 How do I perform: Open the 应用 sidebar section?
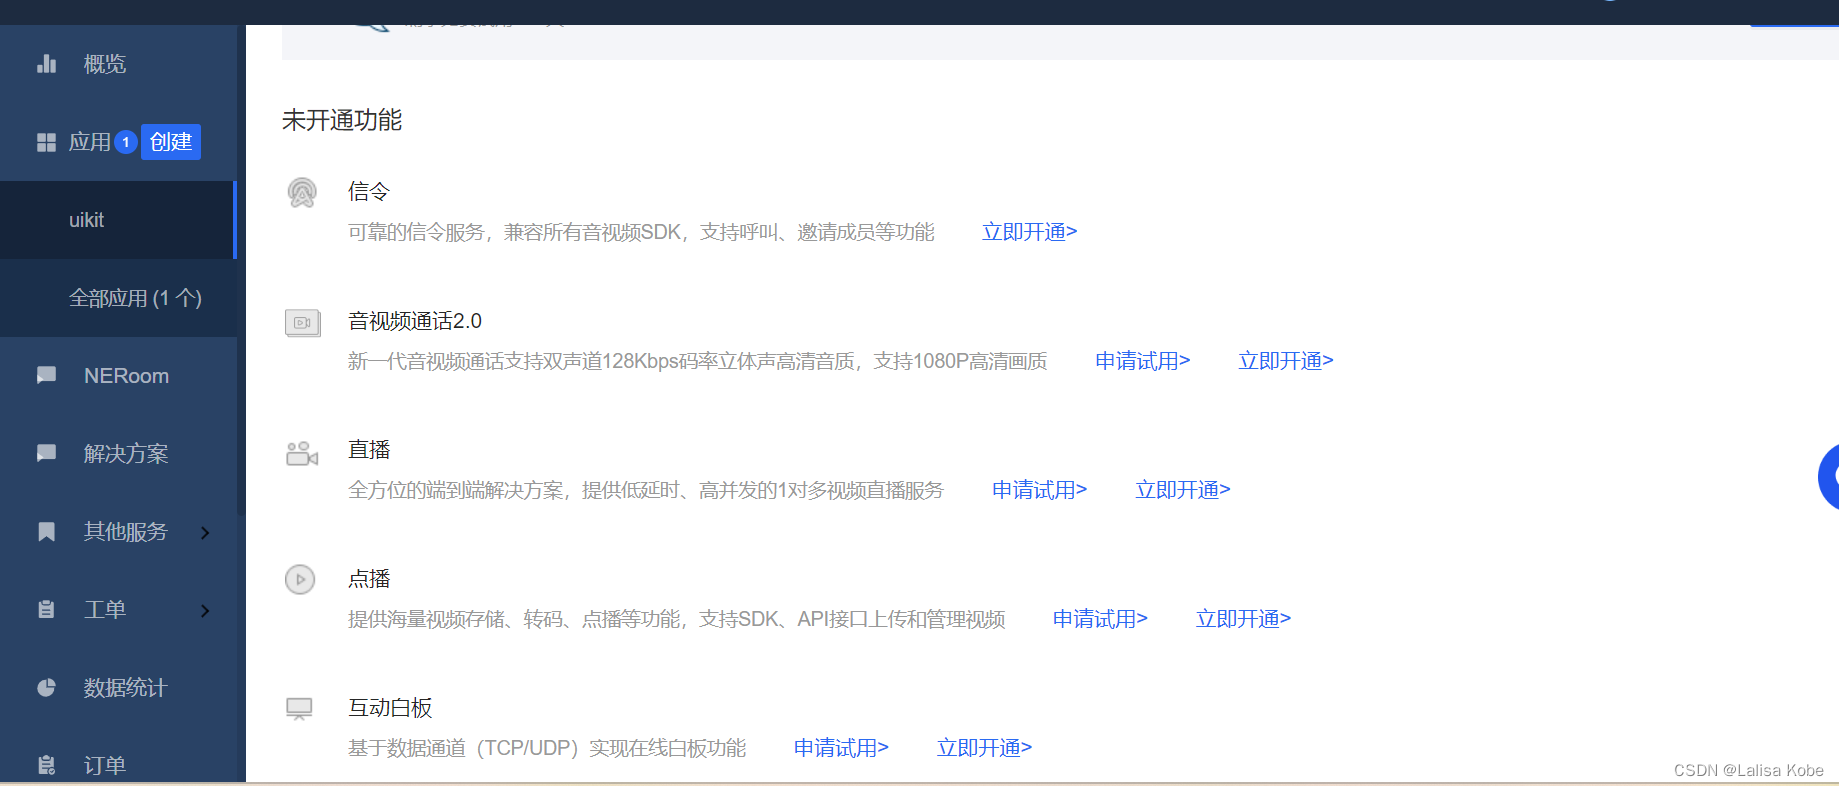pyautogui.click(x=89, y=142)
